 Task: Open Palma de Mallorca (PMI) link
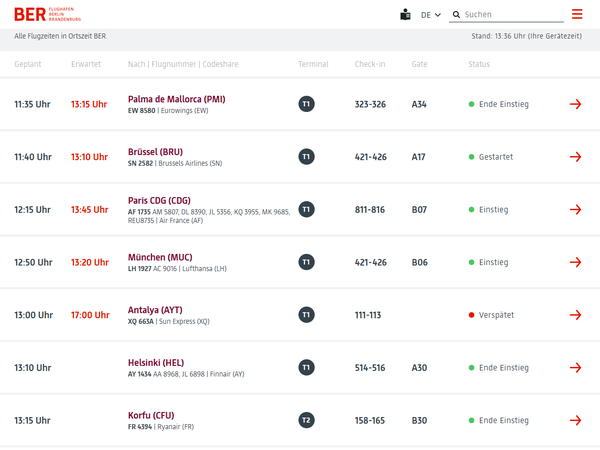tap(176, 99)
